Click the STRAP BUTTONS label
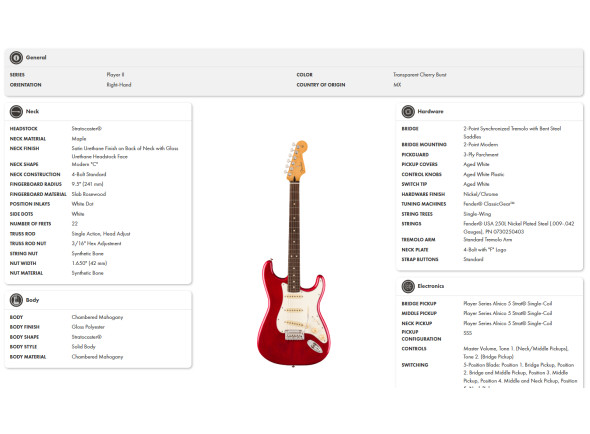This screenshot has width=590, height=434. (420, 259)
